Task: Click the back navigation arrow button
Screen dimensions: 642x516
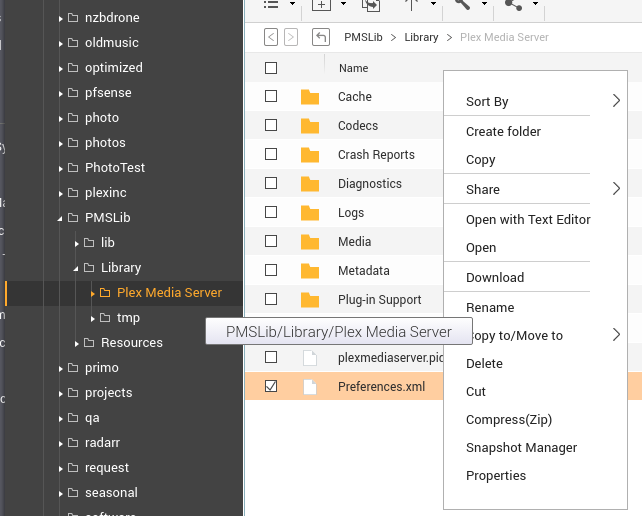Action: point(271,37)
